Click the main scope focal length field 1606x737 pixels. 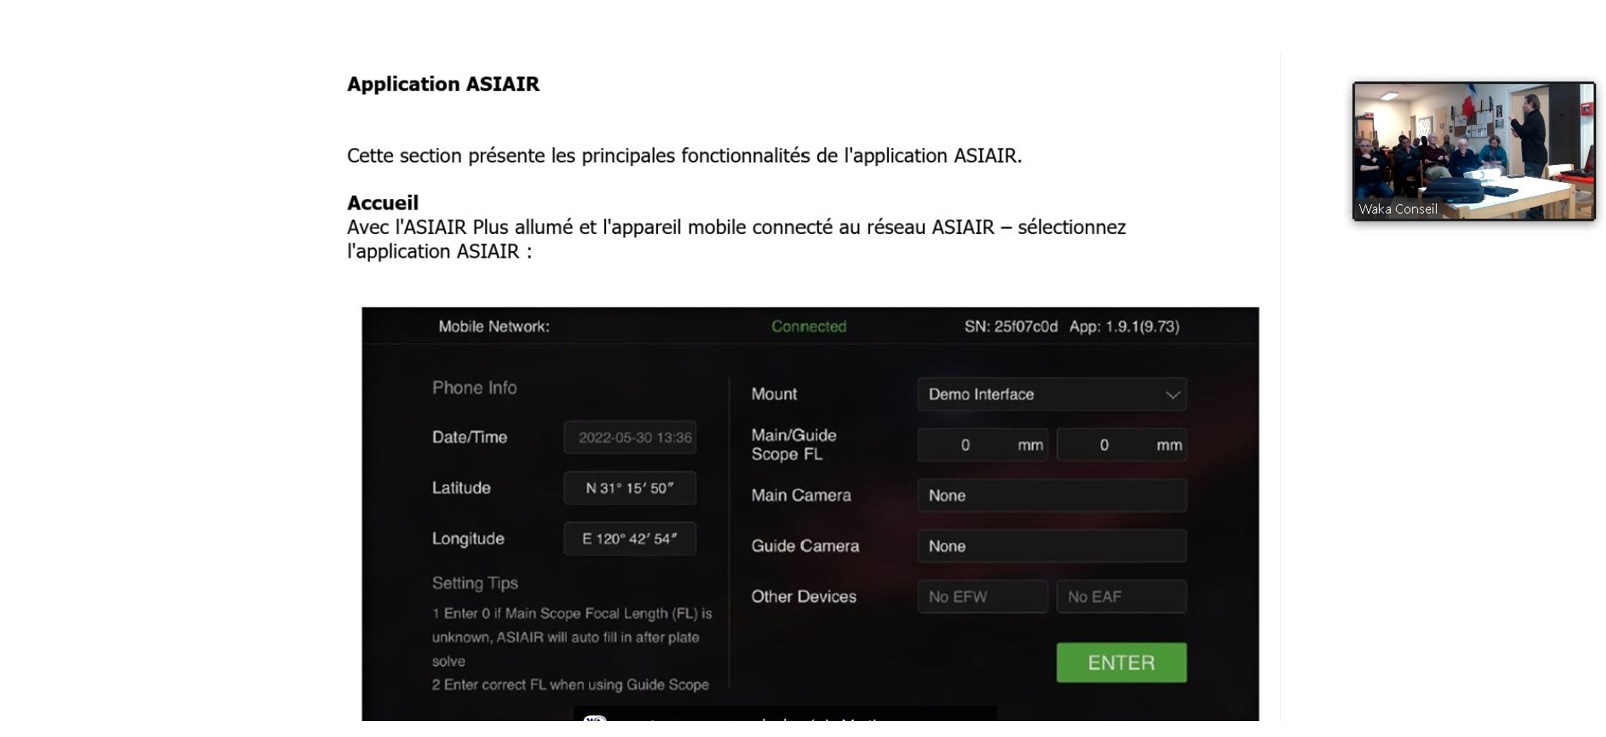click(983, 445)
